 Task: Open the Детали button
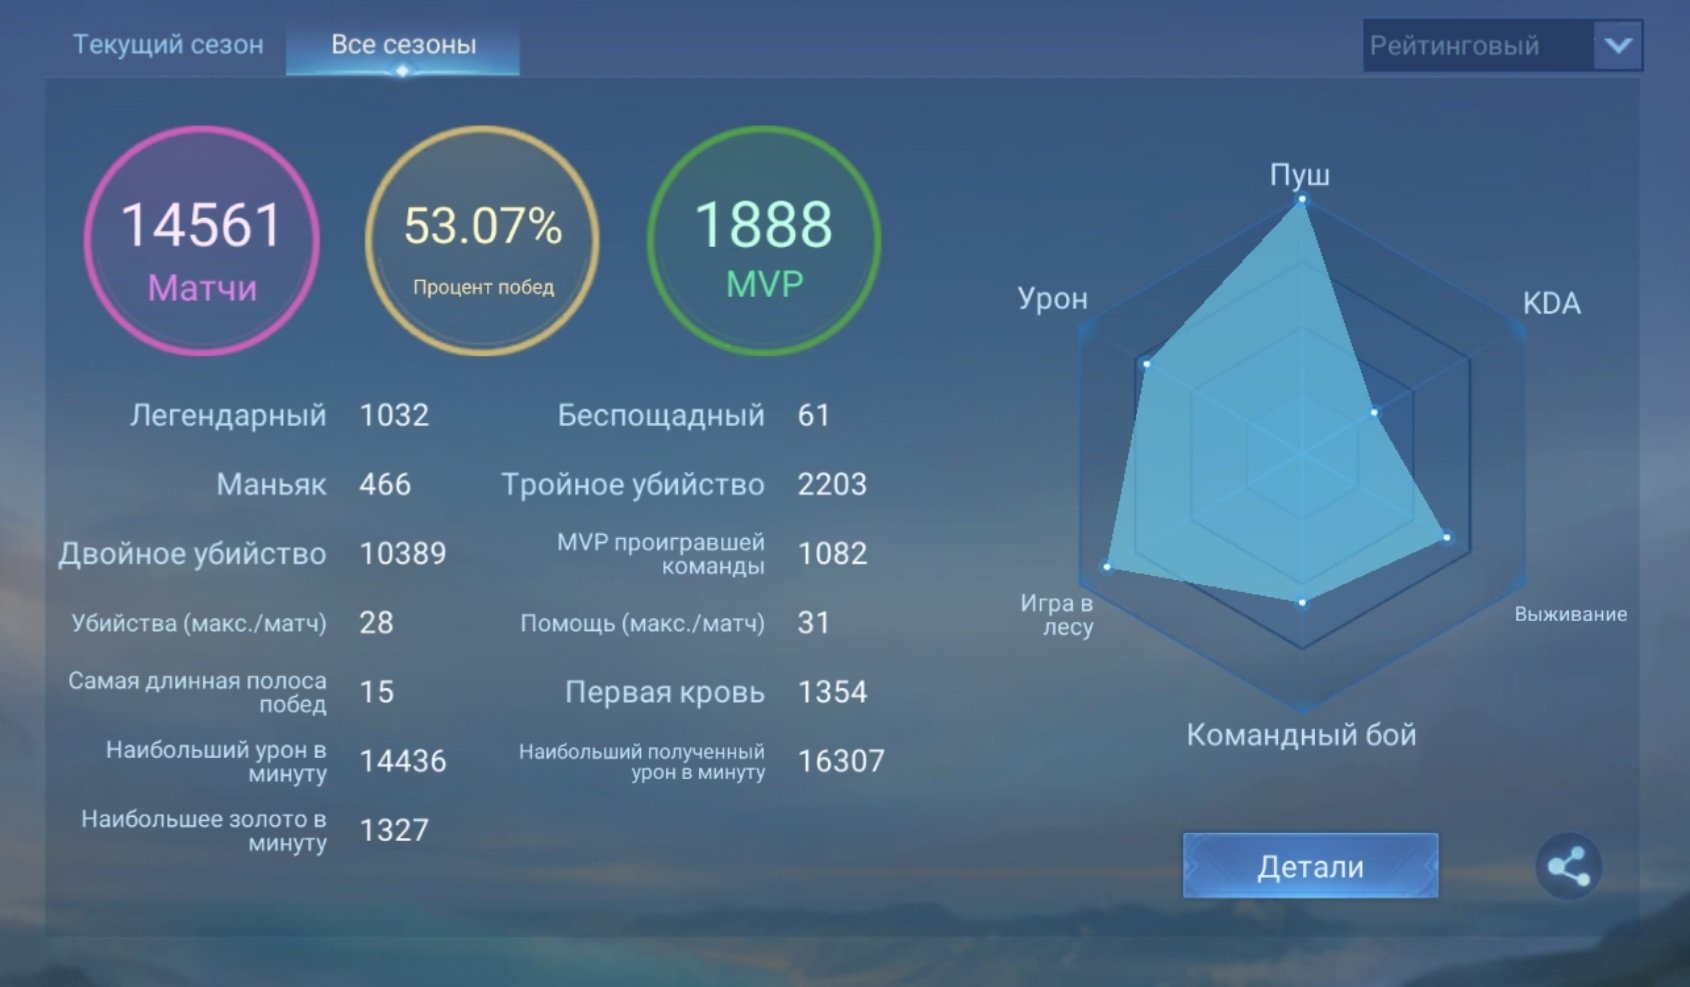click(1310, 866)
